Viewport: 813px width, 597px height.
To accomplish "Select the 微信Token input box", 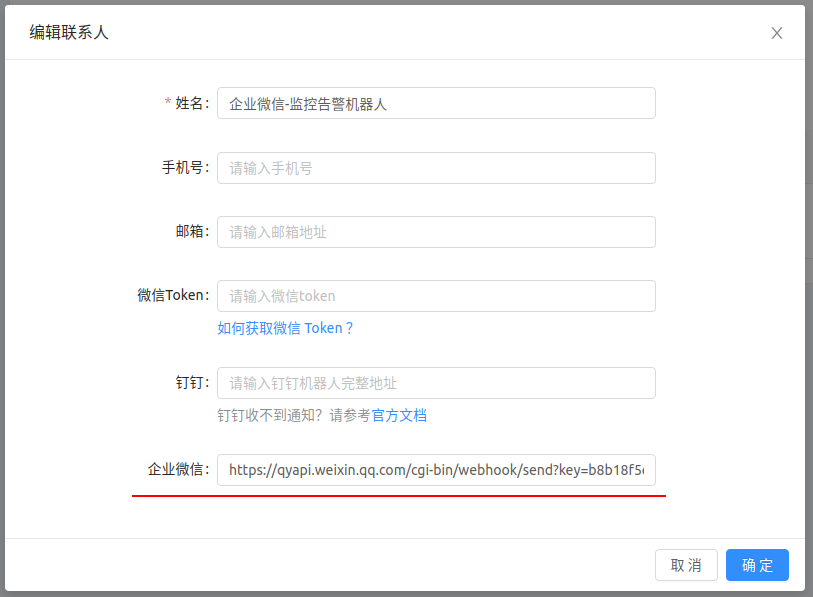I will coord(436,296).
